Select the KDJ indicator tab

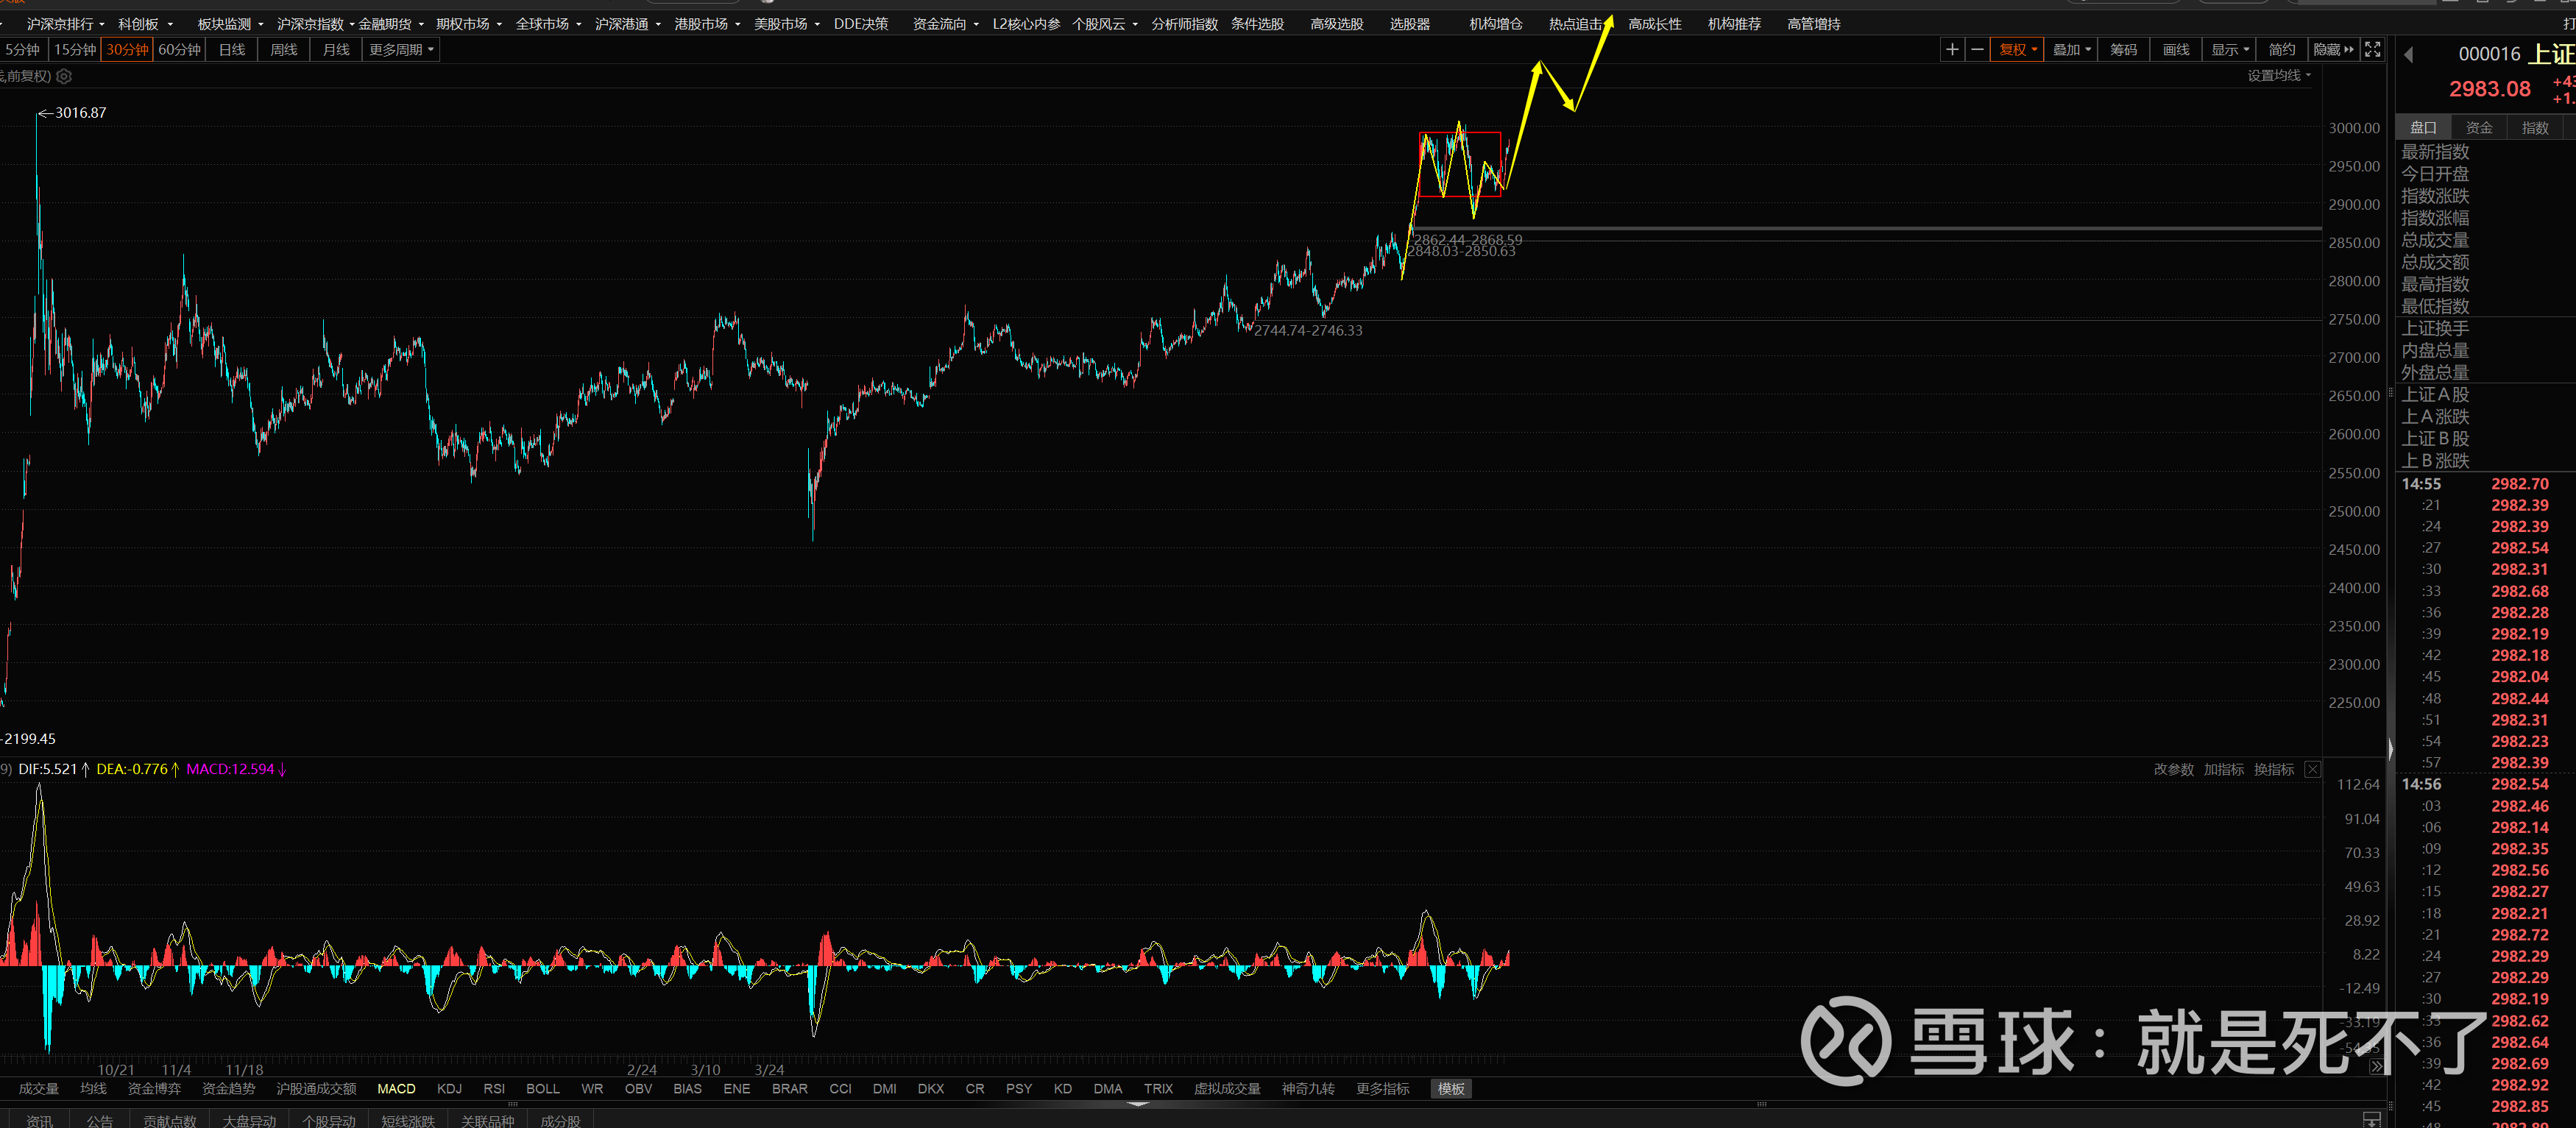(449, 1088)
